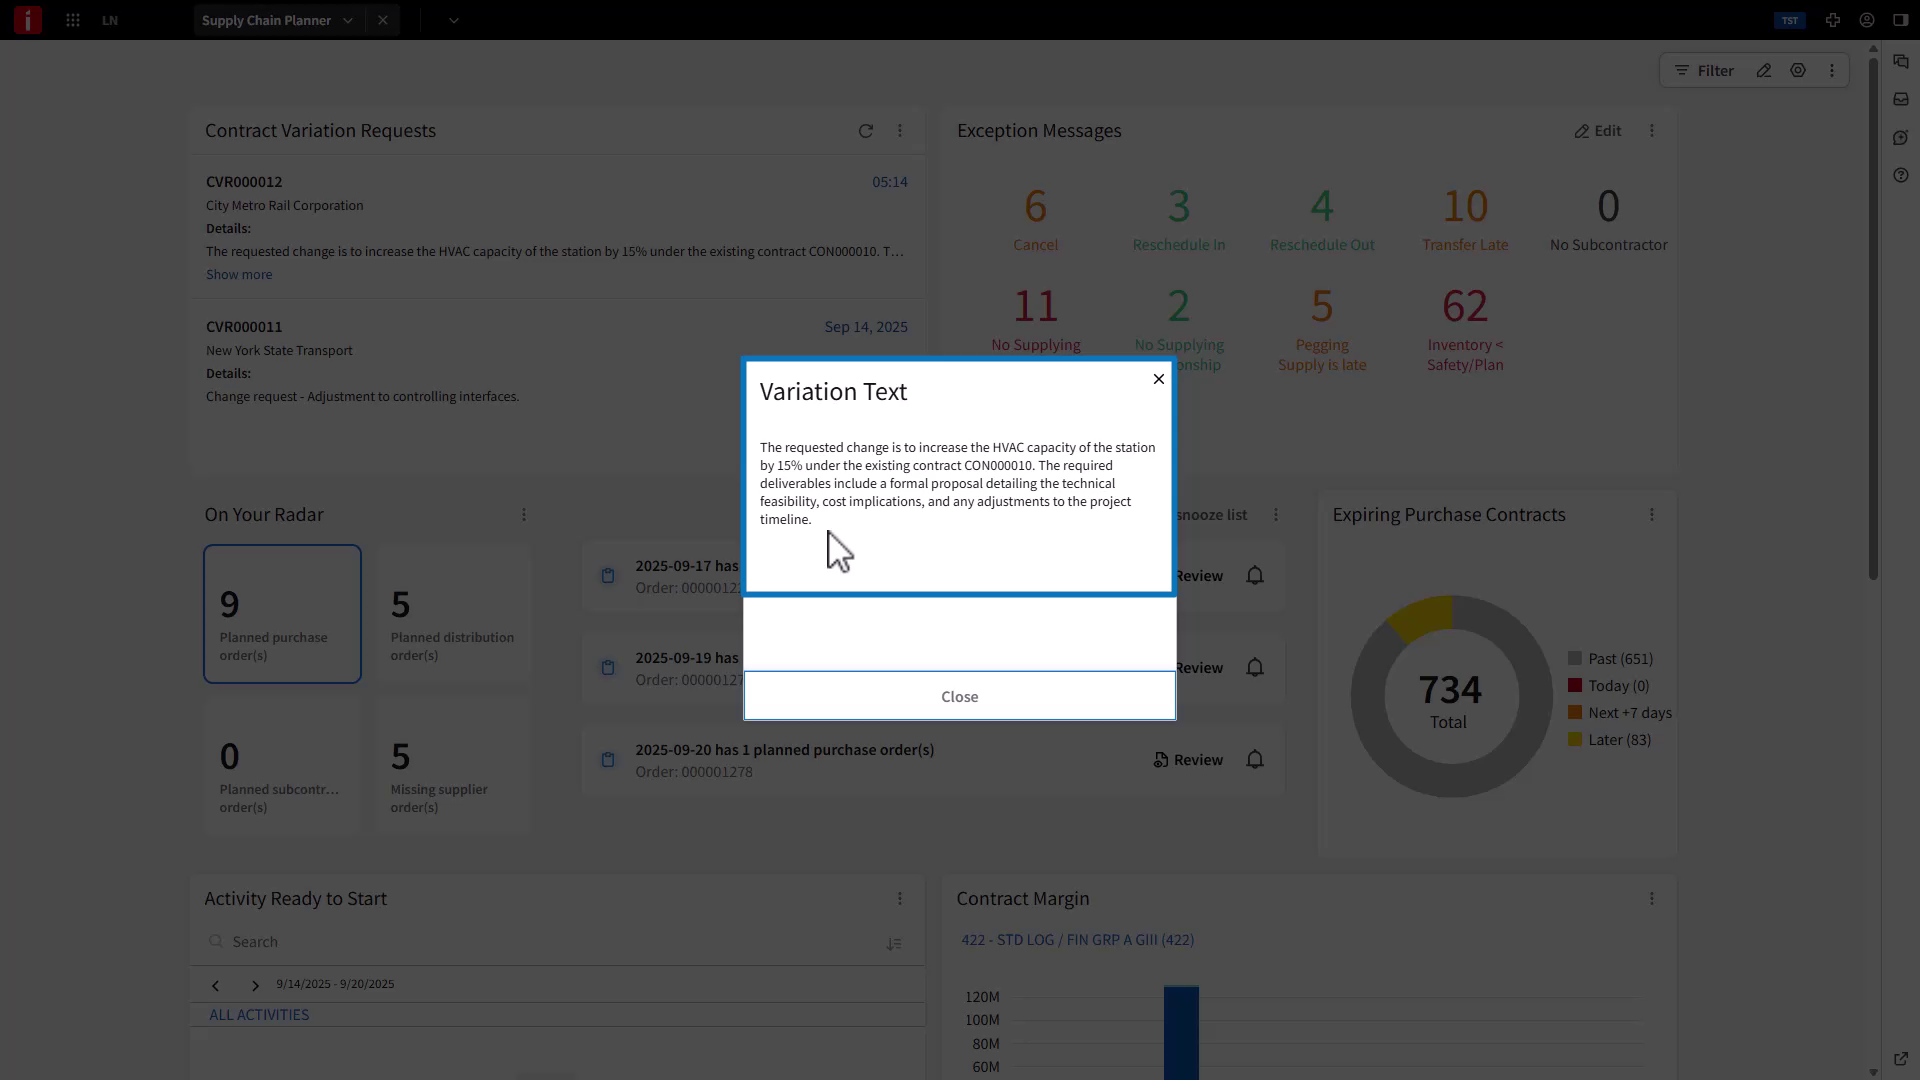Close the Variation Text dialog via Close button
Image resolution: width=1920 pixels, height=1080 pixels.
959,696
